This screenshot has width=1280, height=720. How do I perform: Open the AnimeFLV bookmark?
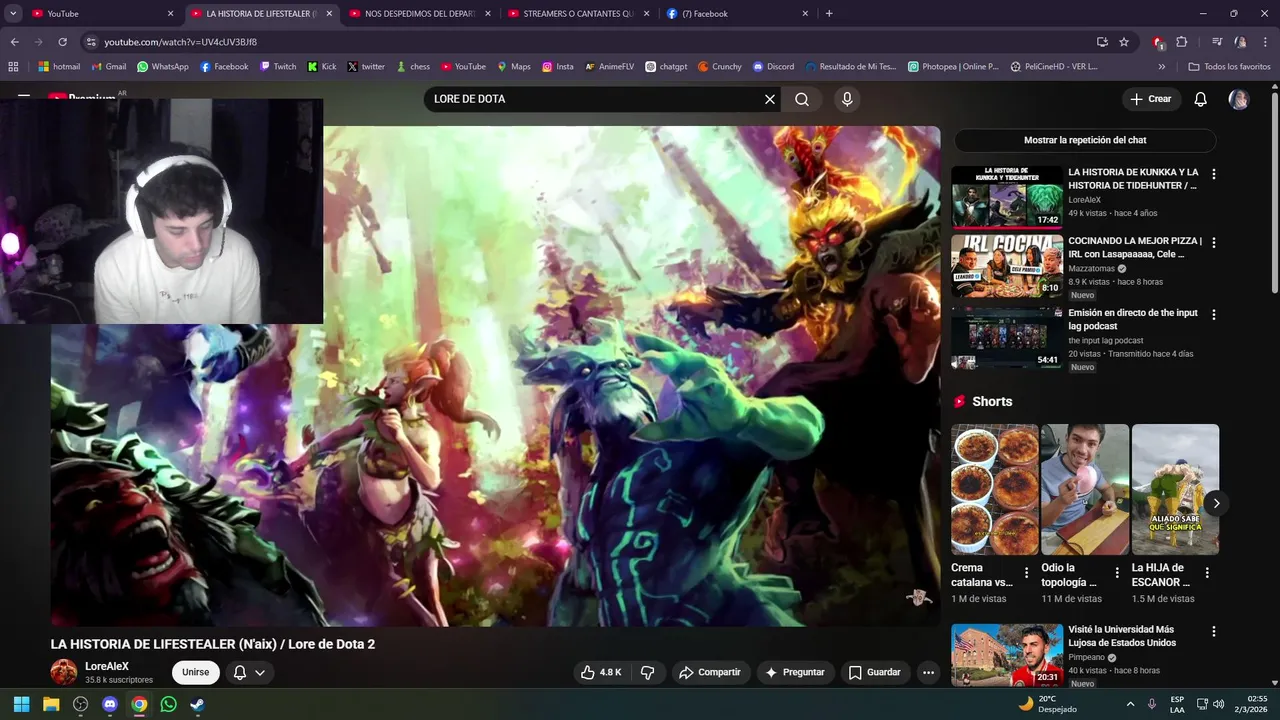tap(610, 67)
